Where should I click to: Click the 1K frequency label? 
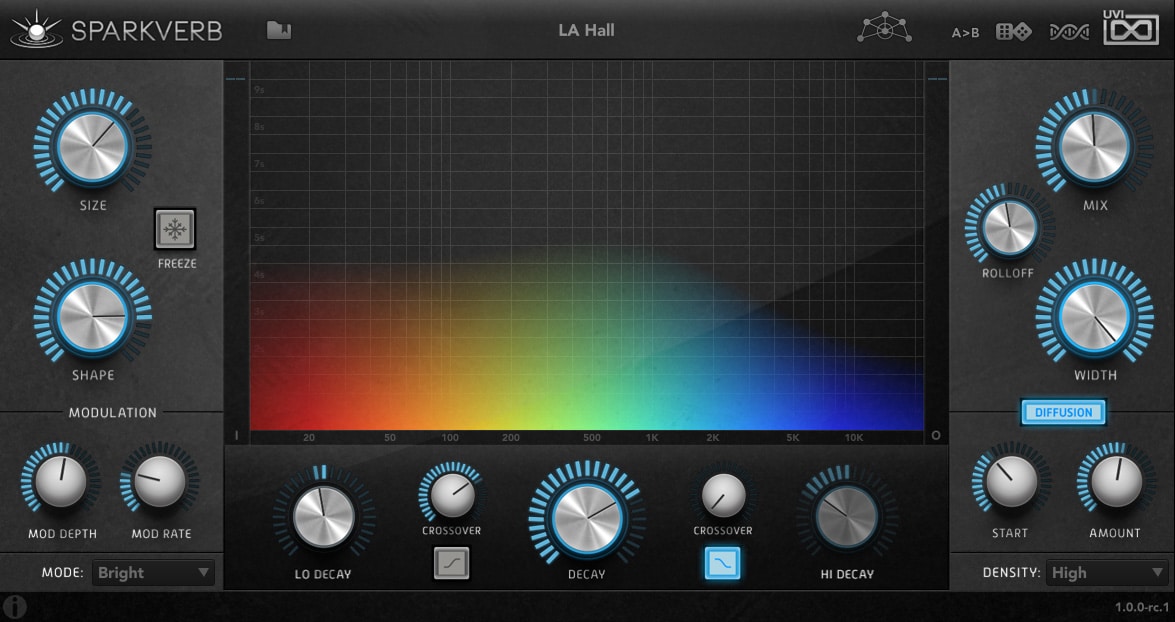click(x=653, y=438)
